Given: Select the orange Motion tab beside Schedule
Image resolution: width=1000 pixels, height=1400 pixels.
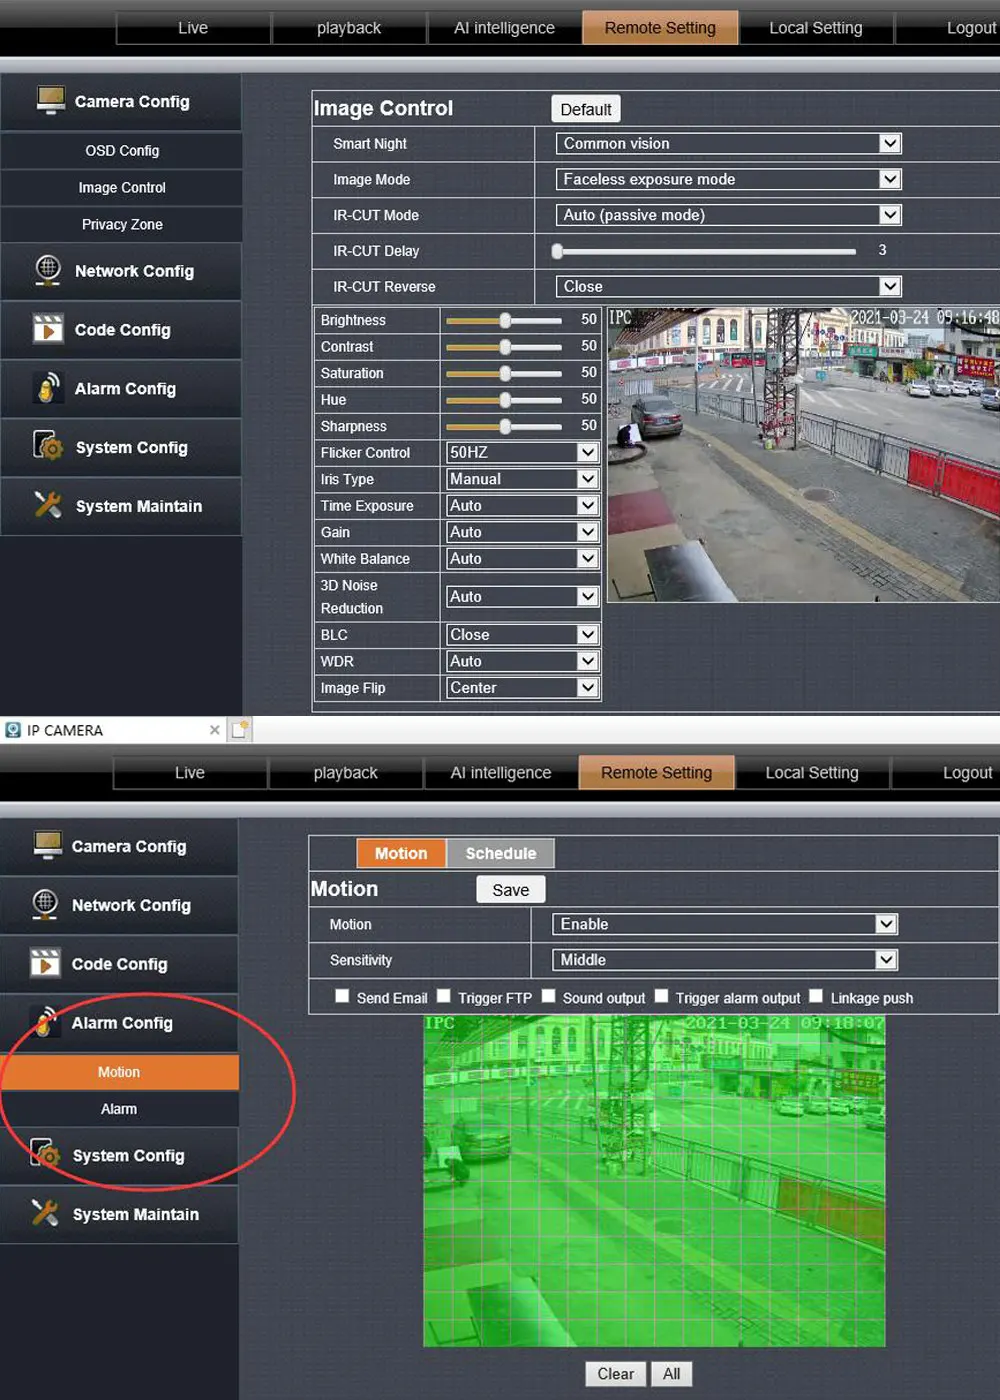Looking at the screenshot, I should coord(401,853).
